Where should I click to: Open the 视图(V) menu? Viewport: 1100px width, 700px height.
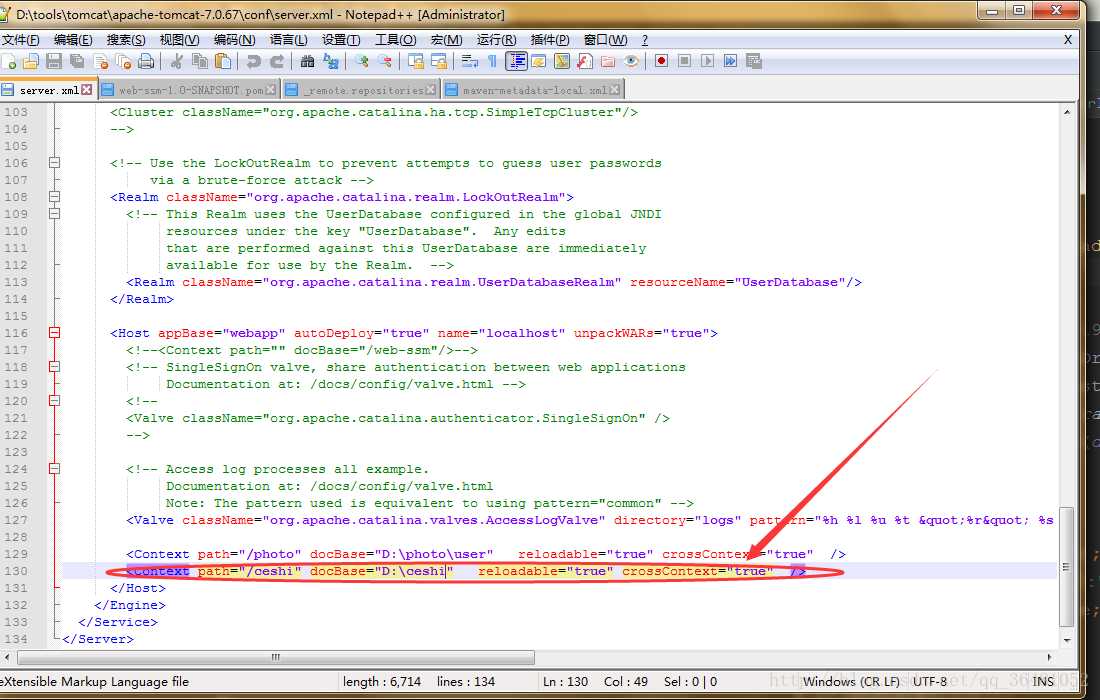point(180,40)
